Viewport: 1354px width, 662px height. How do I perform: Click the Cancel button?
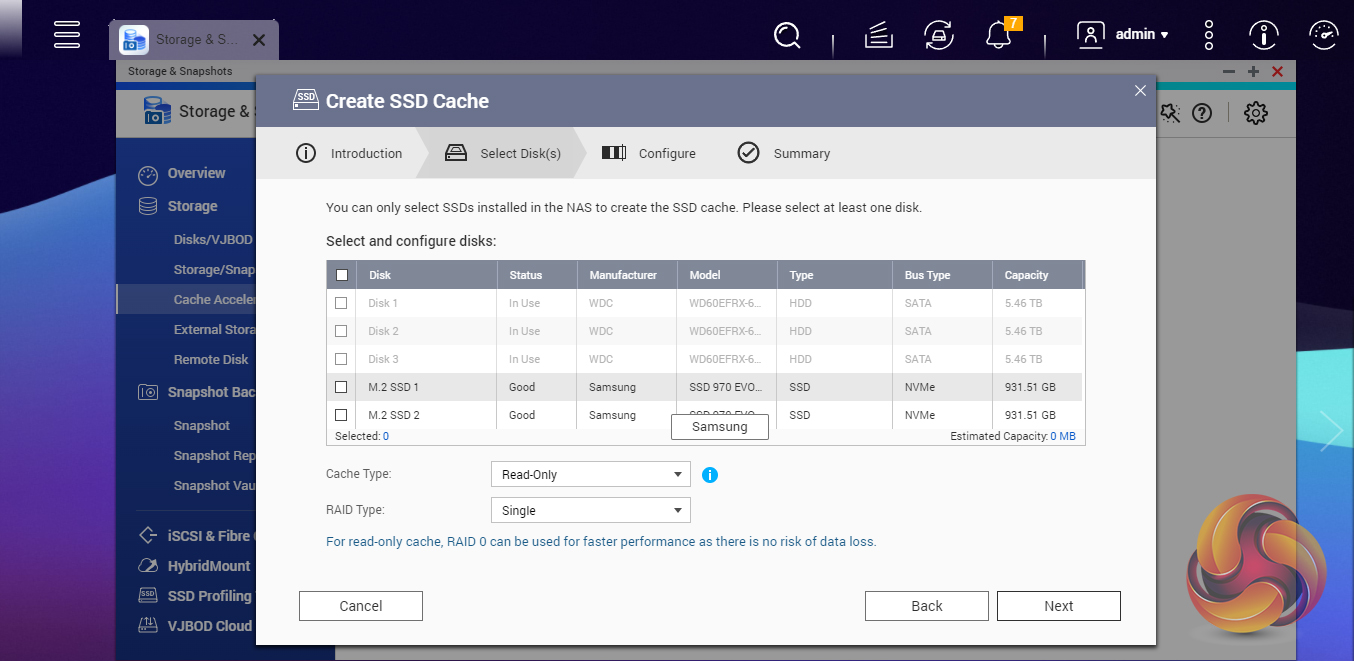coord(361,606)
